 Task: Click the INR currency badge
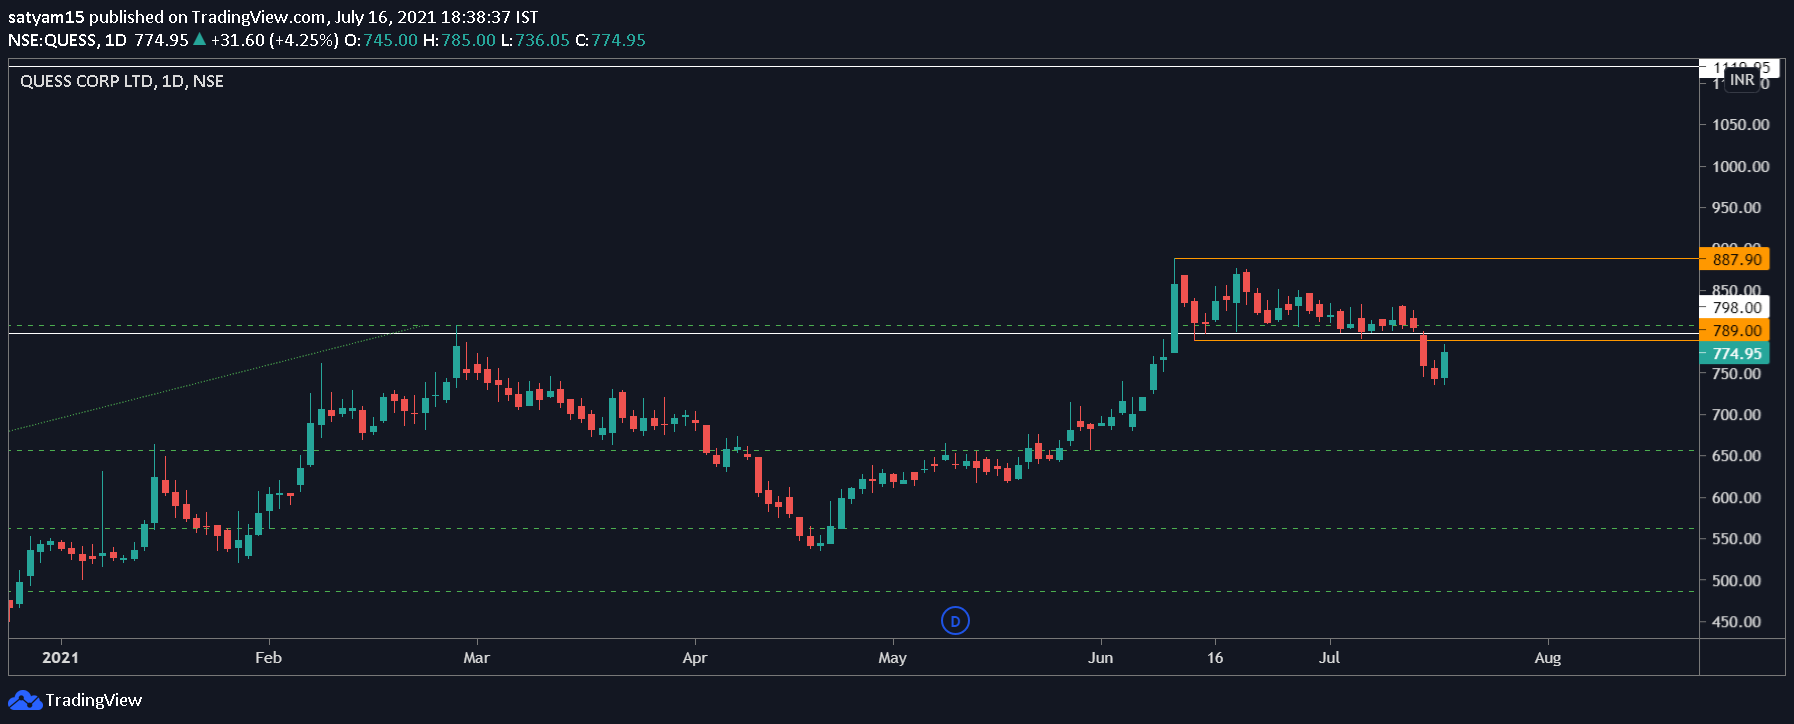[x=1742, y=80]
